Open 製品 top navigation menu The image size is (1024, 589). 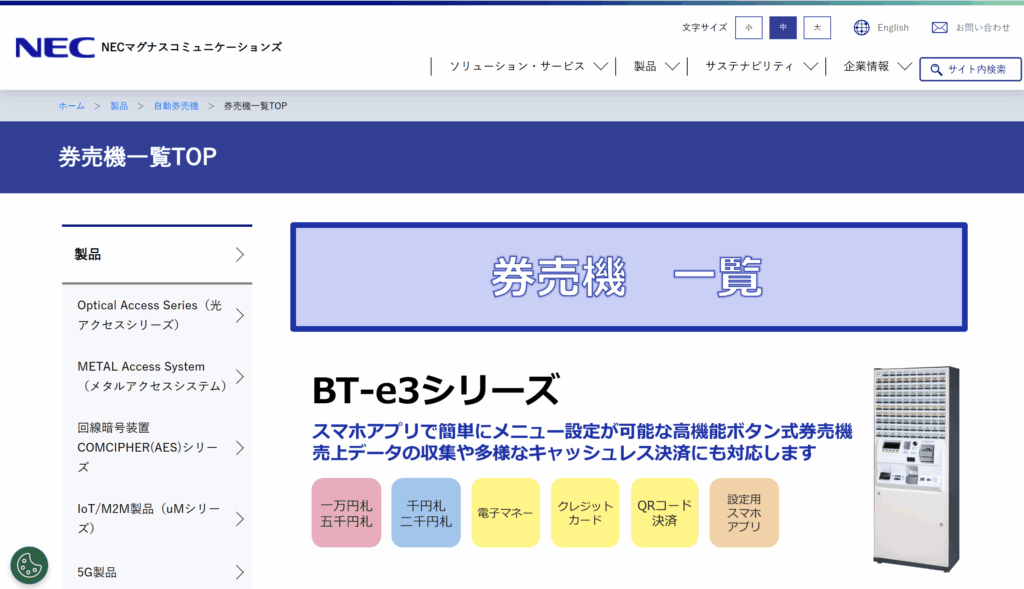[x=645, y=66]
